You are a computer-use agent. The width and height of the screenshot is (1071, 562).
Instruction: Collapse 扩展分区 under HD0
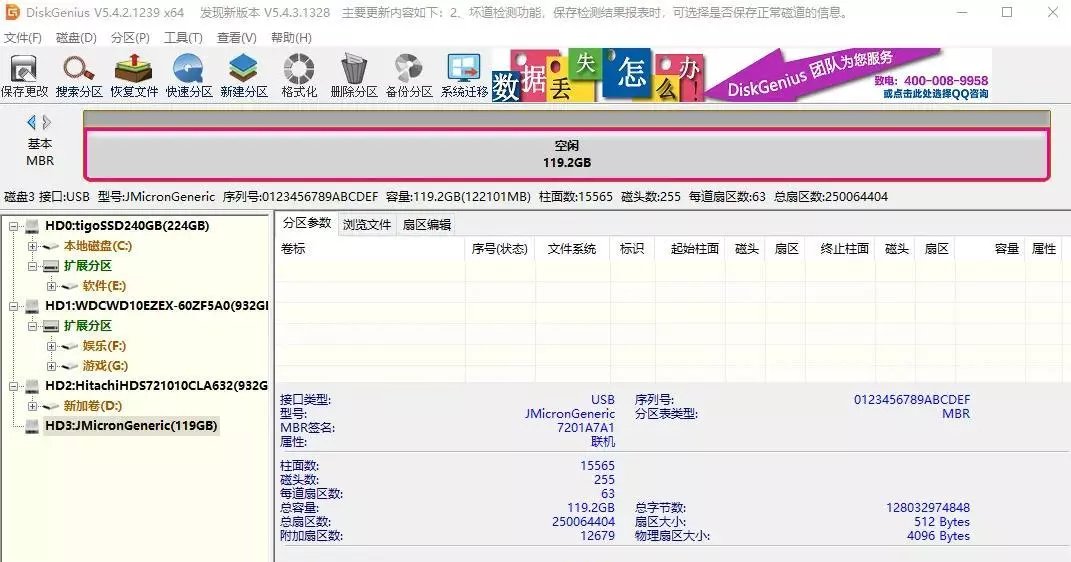(x=32, y=266)
